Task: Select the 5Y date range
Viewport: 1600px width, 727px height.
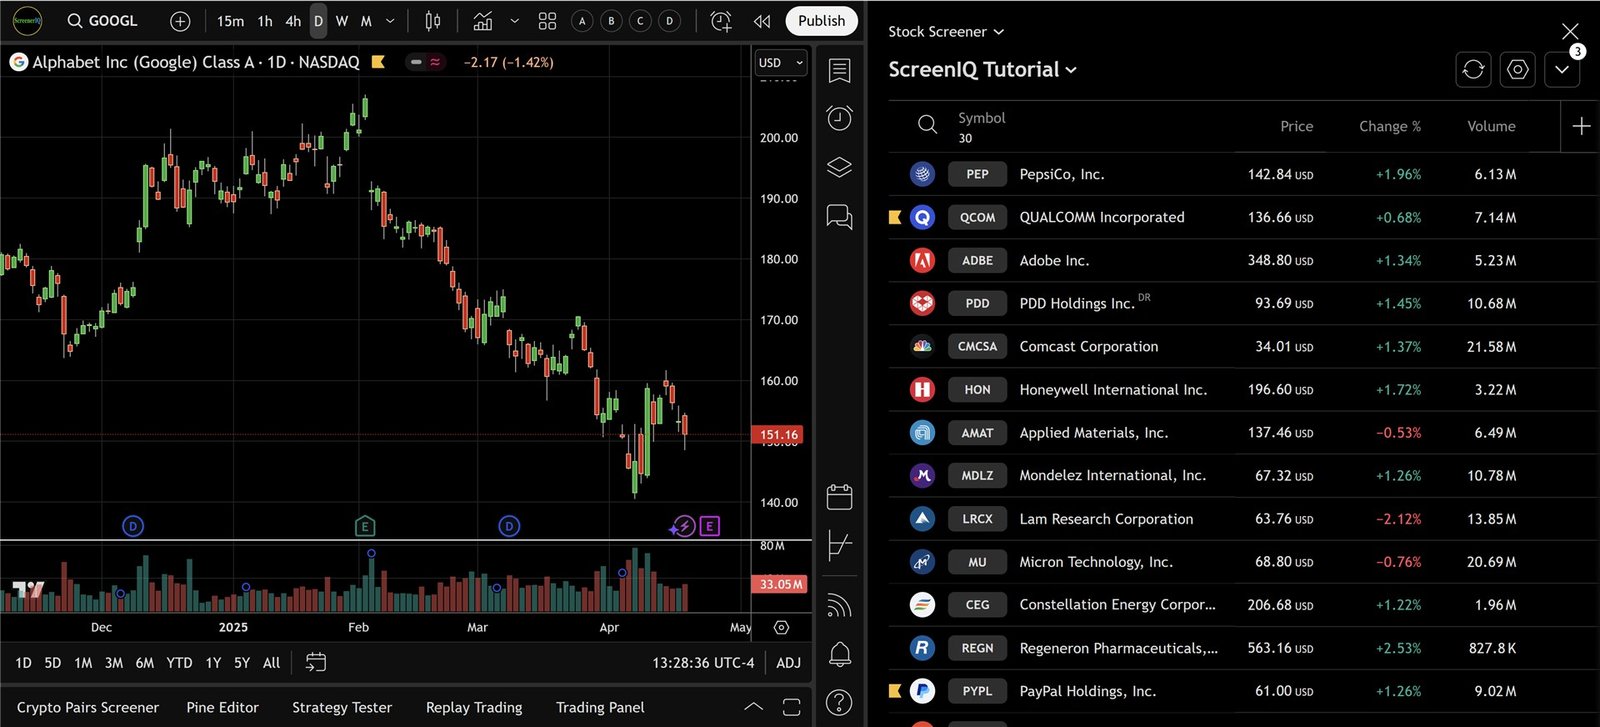Action: (x=242, y=663)
